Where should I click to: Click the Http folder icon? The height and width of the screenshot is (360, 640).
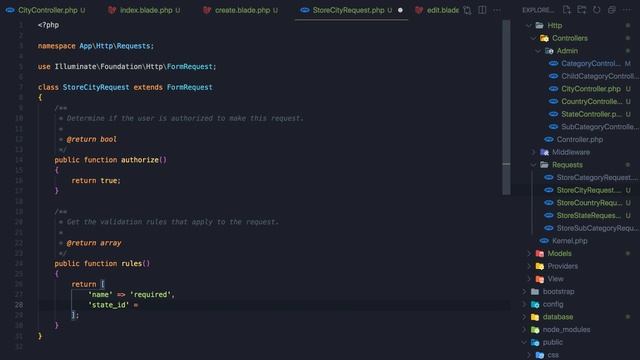click(x=540, y=25)
